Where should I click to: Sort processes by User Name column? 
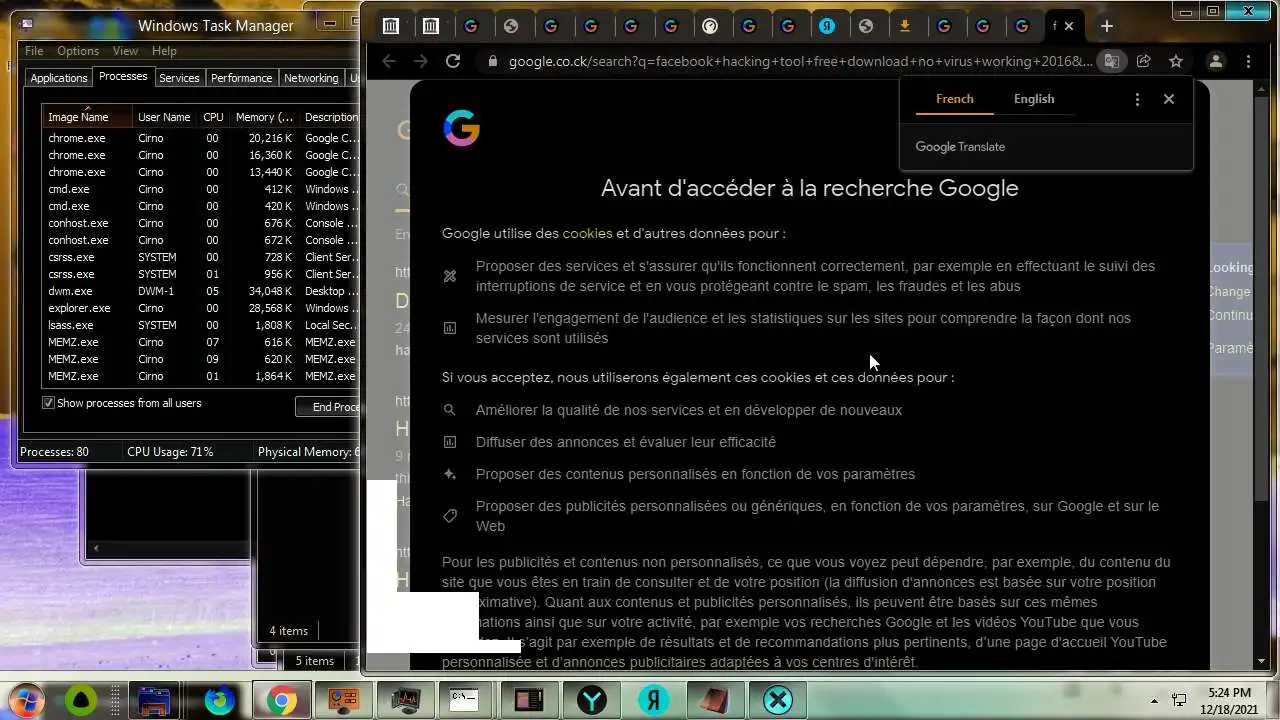[164, 117]
